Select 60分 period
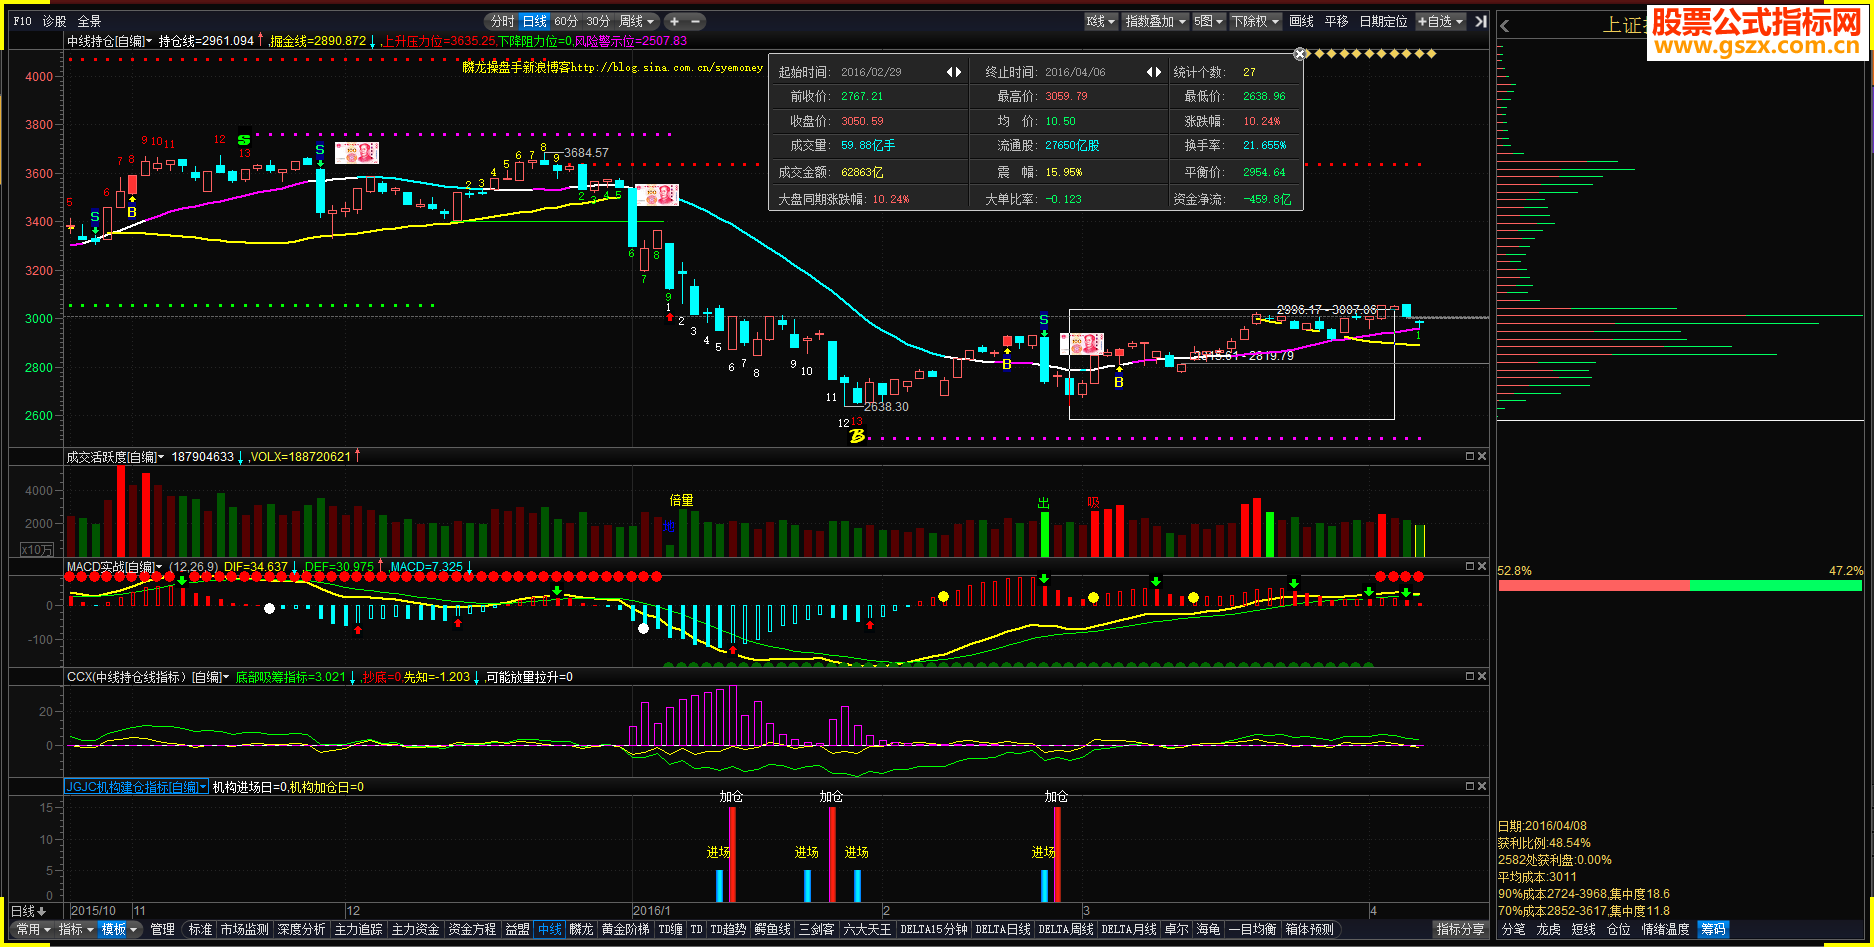The image size is (1874, 947). (x=566, y=21)
